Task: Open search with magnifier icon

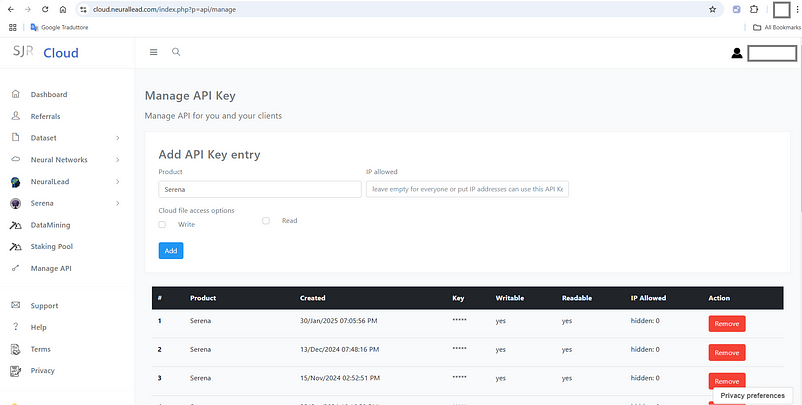Action: pyautogui.click(x=176, y=52)
